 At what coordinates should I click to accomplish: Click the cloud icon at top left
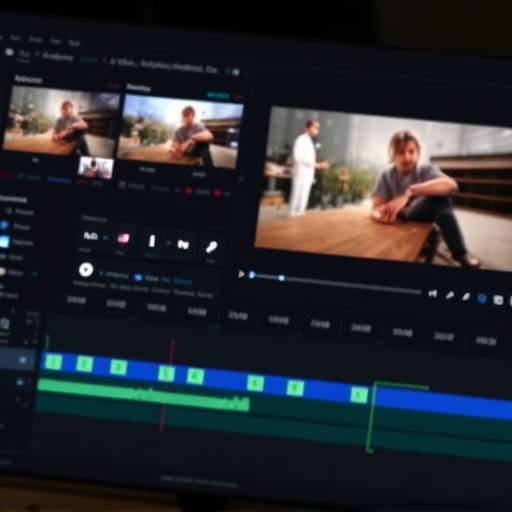(10, 52)
